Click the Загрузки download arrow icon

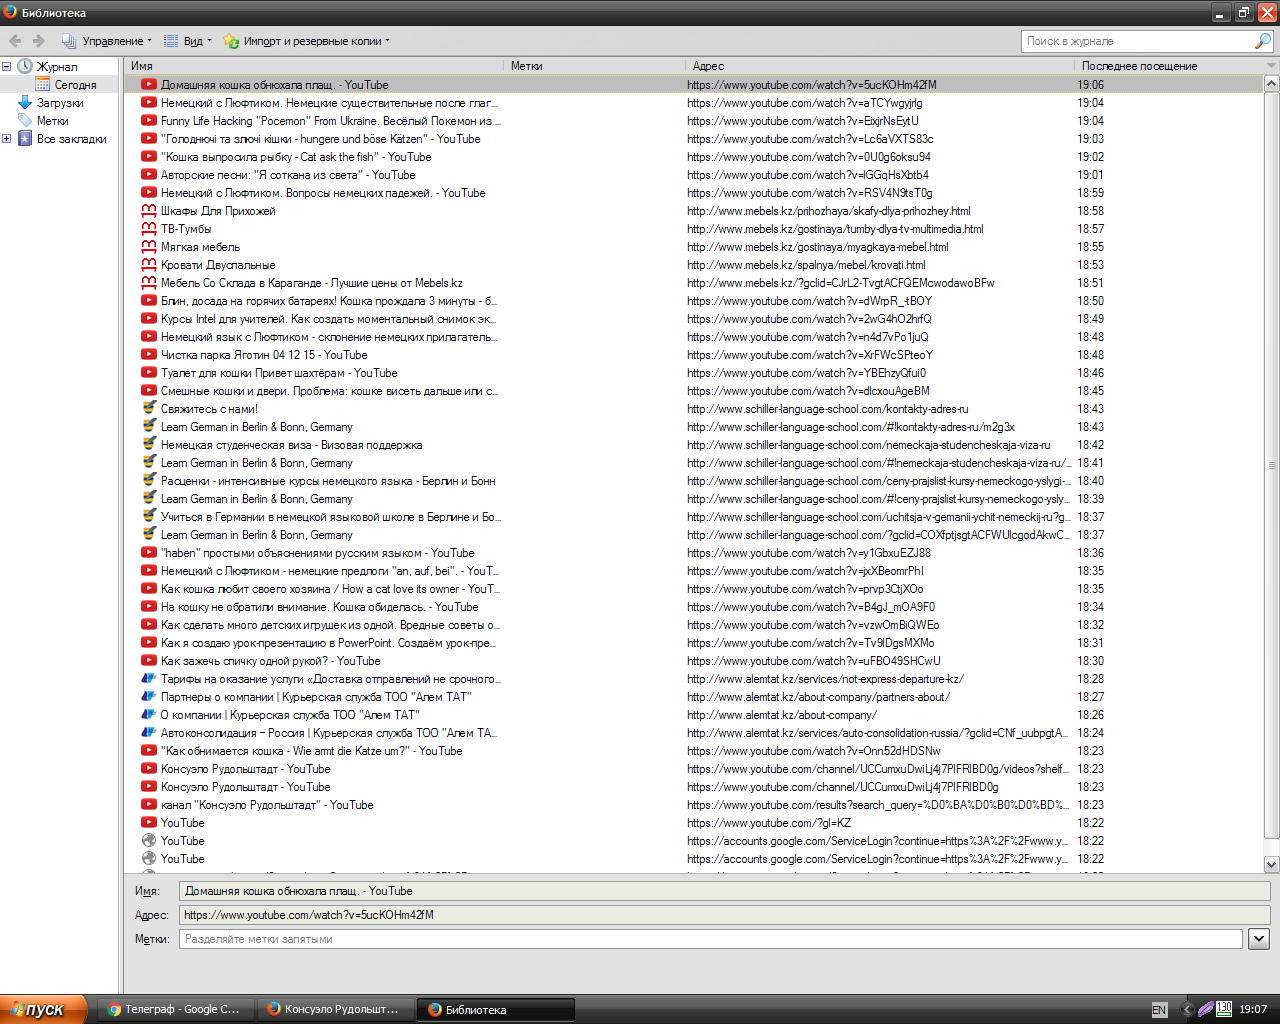pos(25,103)
